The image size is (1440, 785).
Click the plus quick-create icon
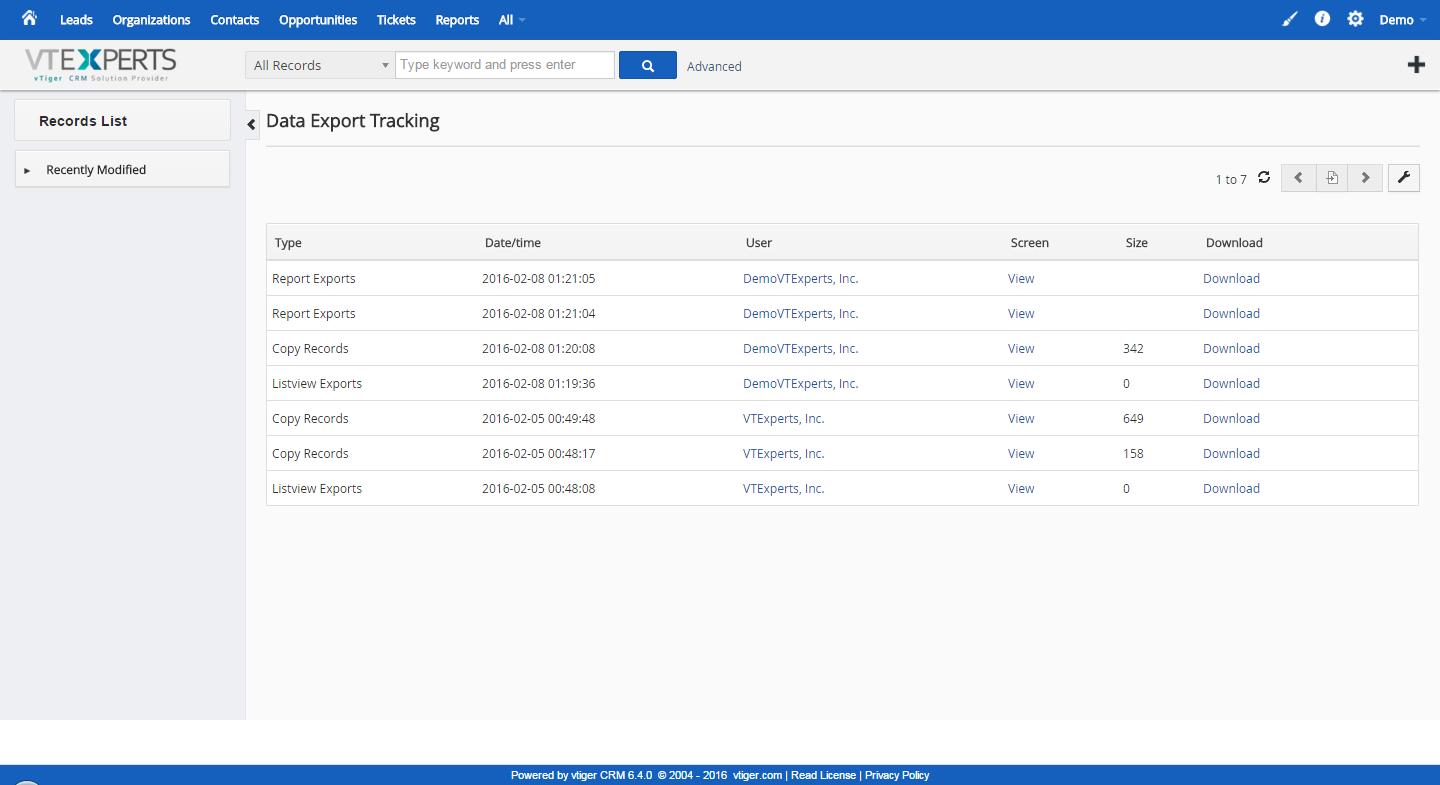pos(1416,65)
